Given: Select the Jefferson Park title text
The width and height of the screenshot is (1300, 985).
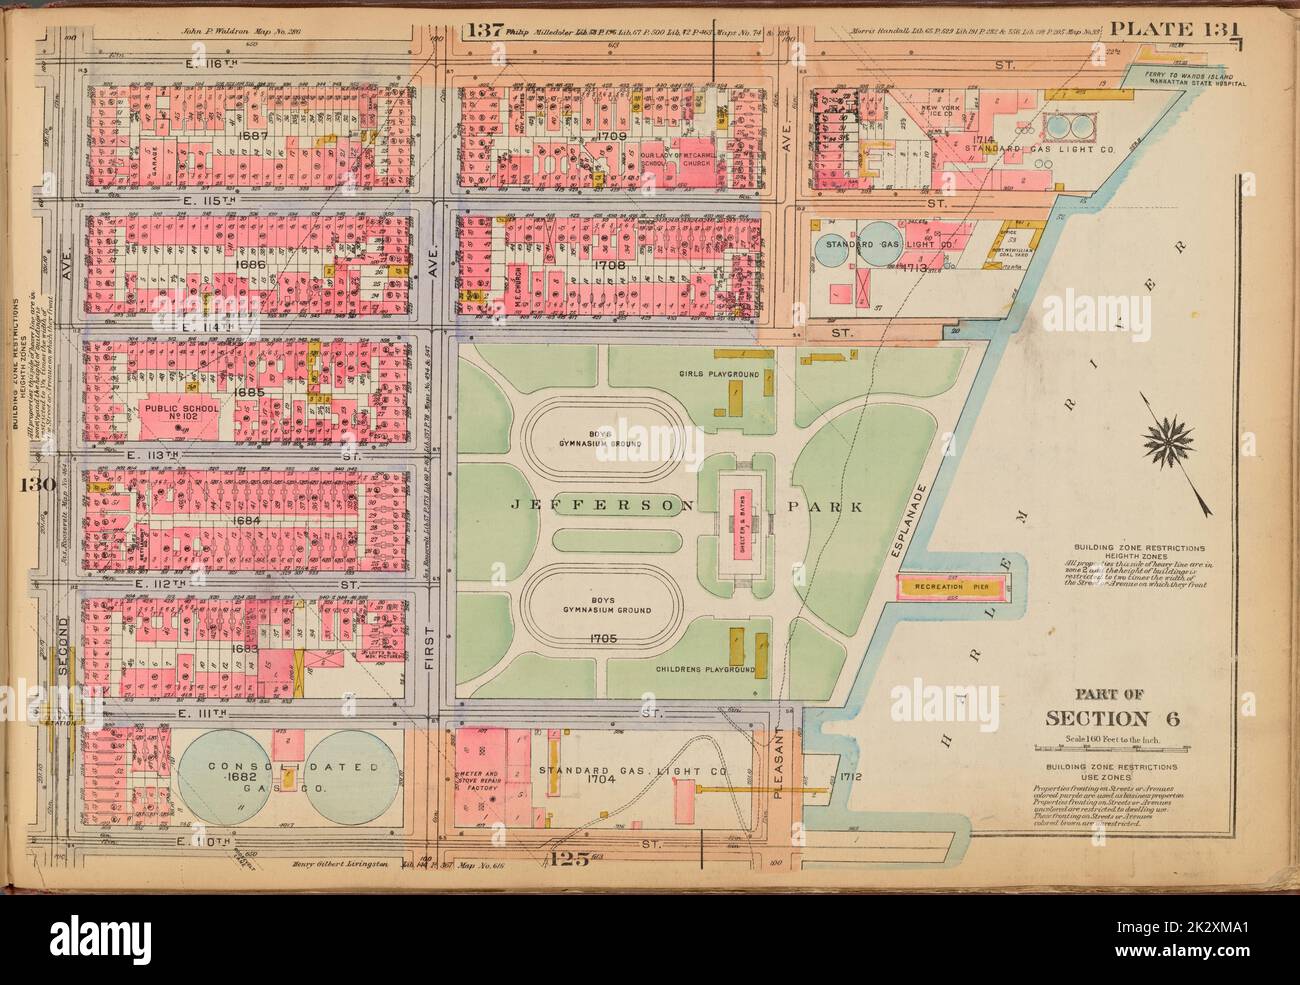Looking at the screenshot, I should click(687, 507).
